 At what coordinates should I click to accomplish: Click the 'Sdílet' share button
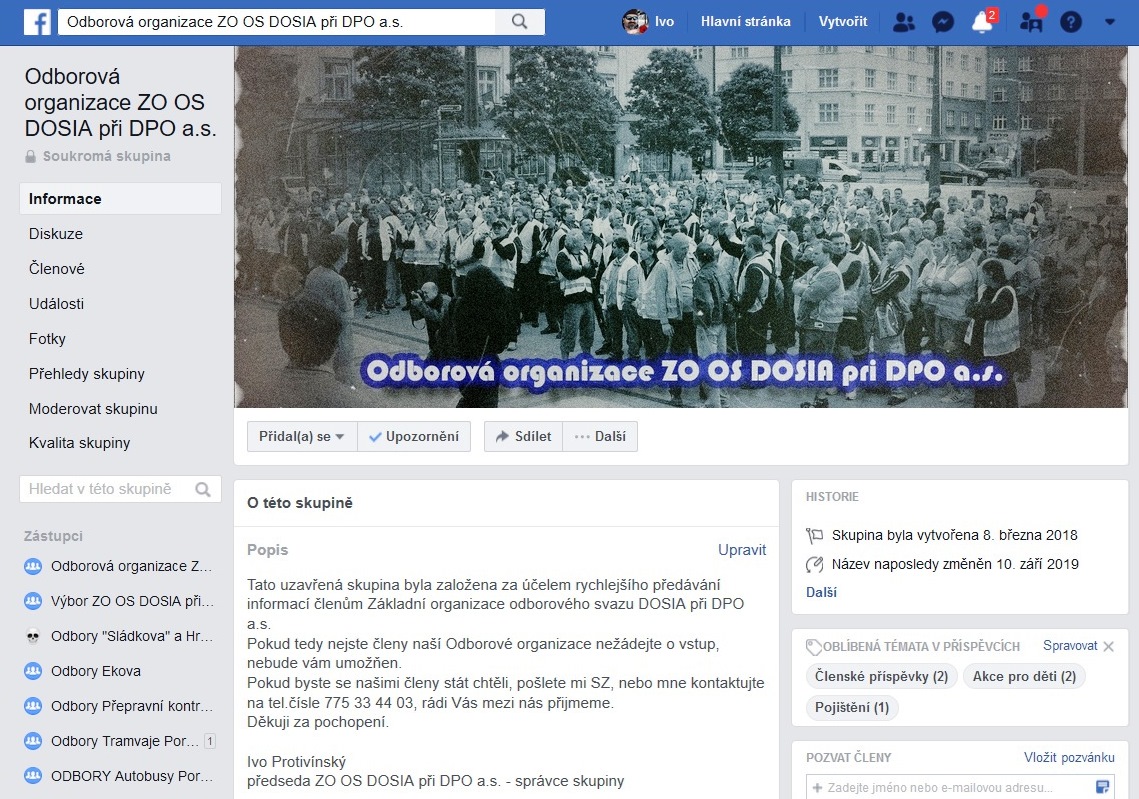point(523,437)
